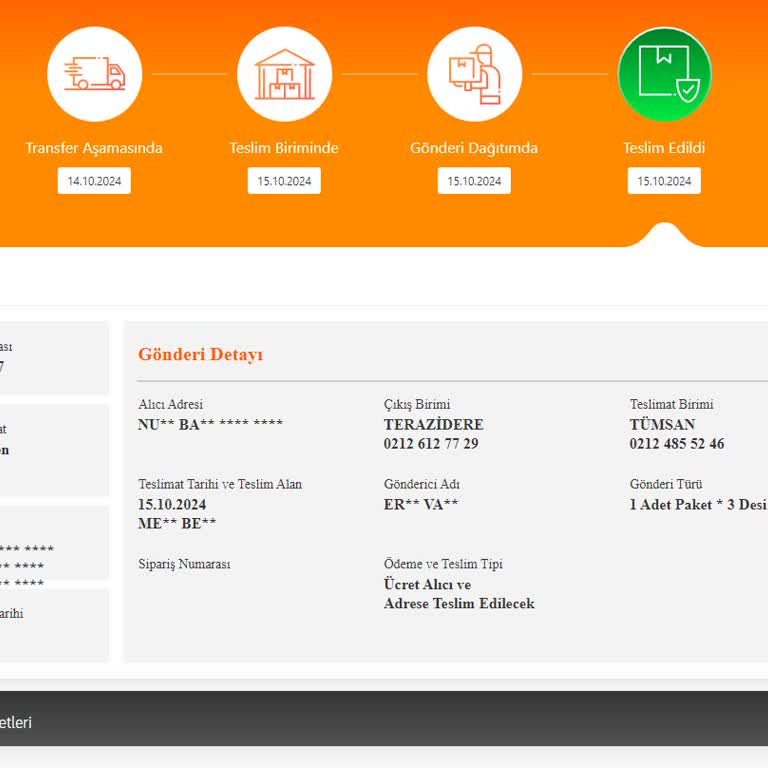The height and width of the screenshot is (768, 768).
Task: Click the Gönderi Dağıtımda courier icon
Action: coord(474,74)
